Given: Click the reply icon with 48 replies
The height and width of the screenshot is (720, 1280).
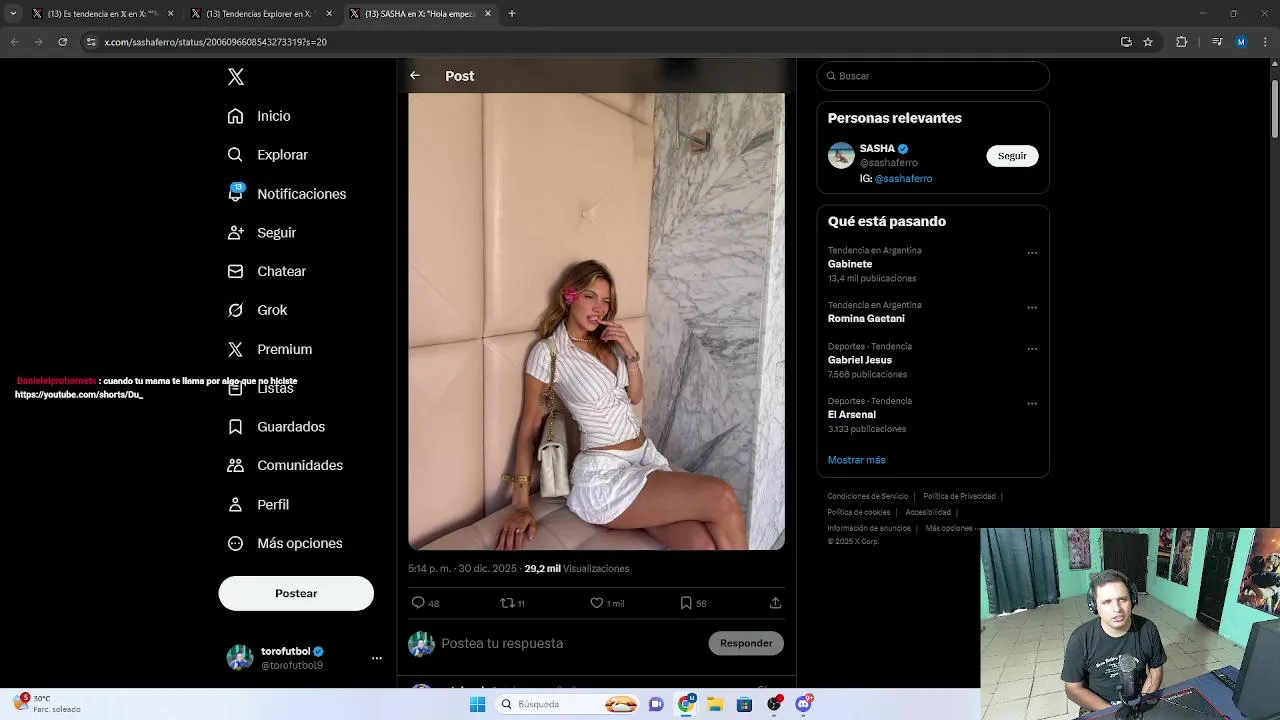Looking at the screenshot, I should point(425,603).
